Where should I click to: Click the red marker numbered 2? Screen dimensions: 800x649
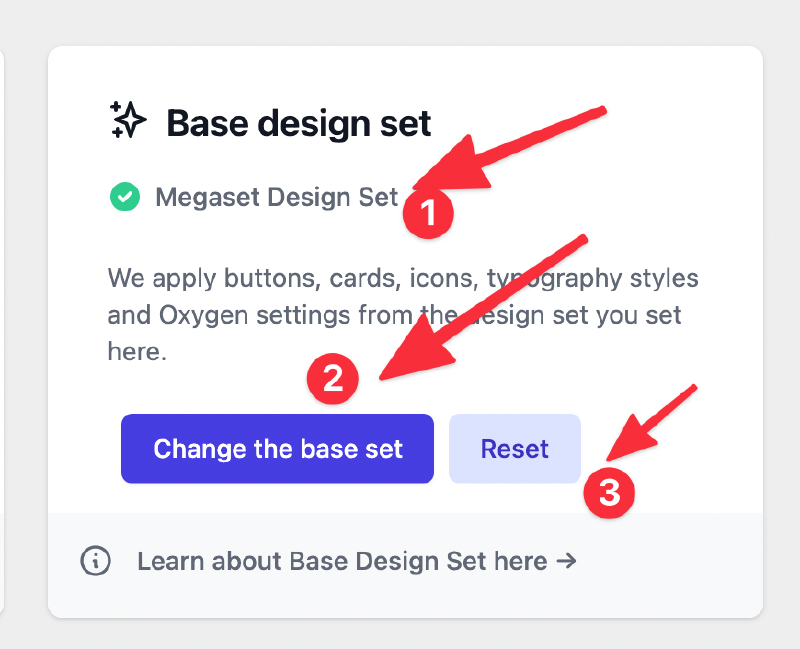click(335, 379)
